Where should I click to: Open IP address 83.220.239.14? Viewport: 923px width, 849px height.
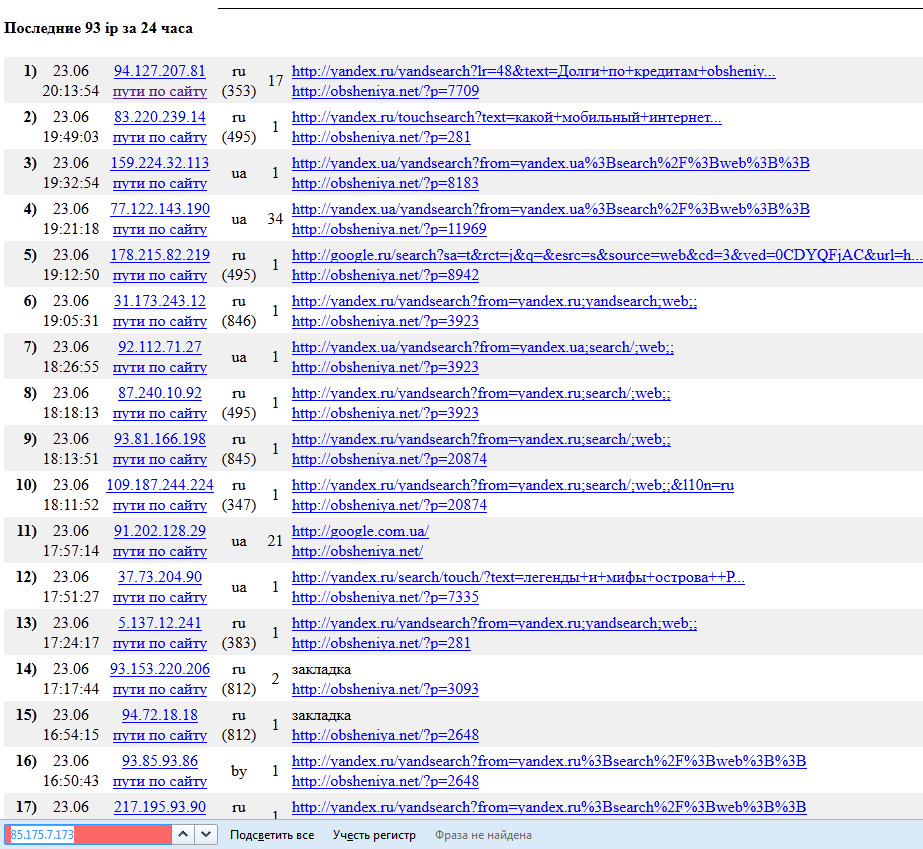(x=160, y=117)
